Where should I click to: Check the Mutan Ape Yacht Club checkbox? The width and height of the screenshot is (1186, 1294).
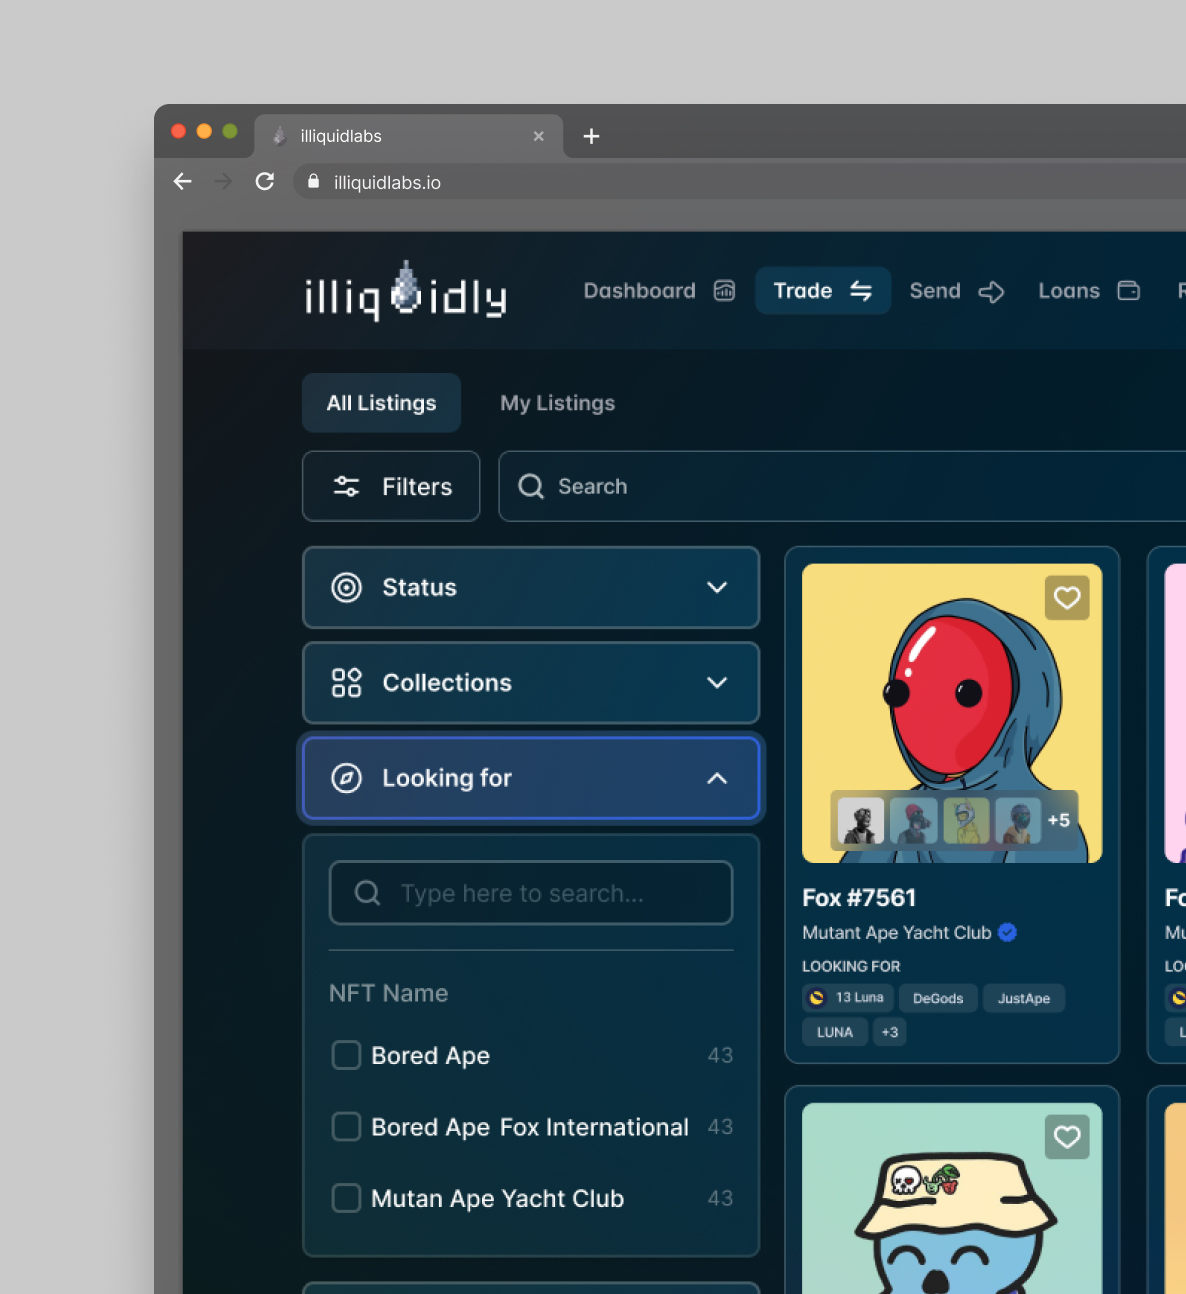pyautogui.click(x=346, y=1198)
